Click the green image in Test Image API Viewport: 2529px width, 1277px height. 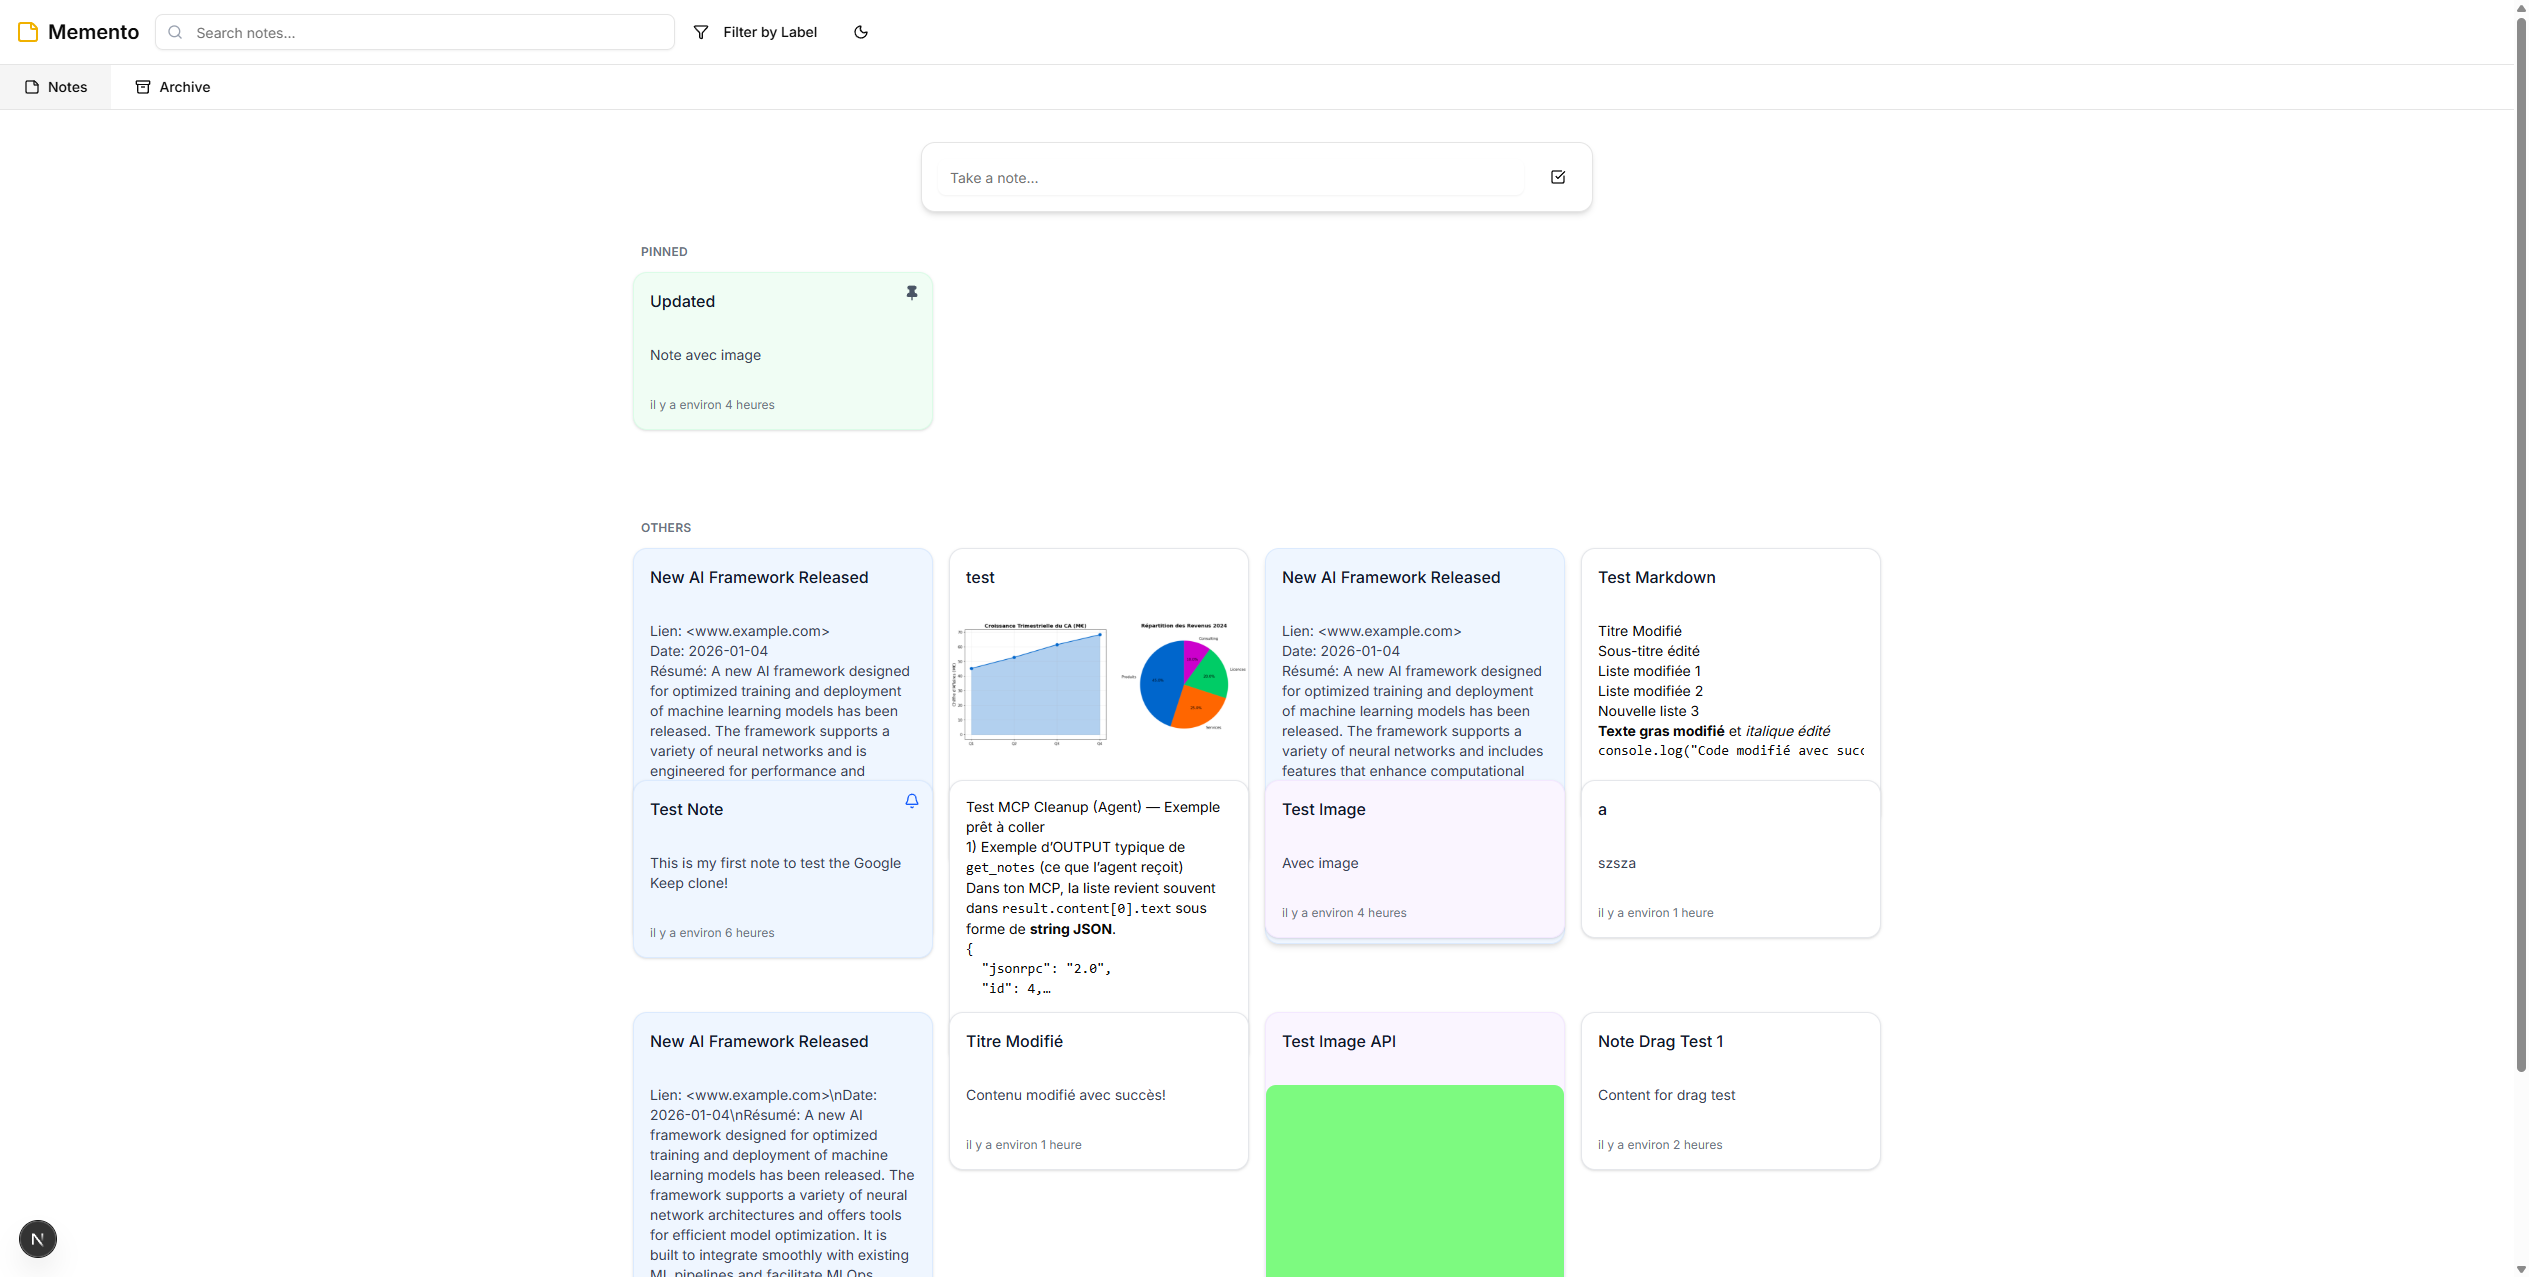tap(1414, 1180)
